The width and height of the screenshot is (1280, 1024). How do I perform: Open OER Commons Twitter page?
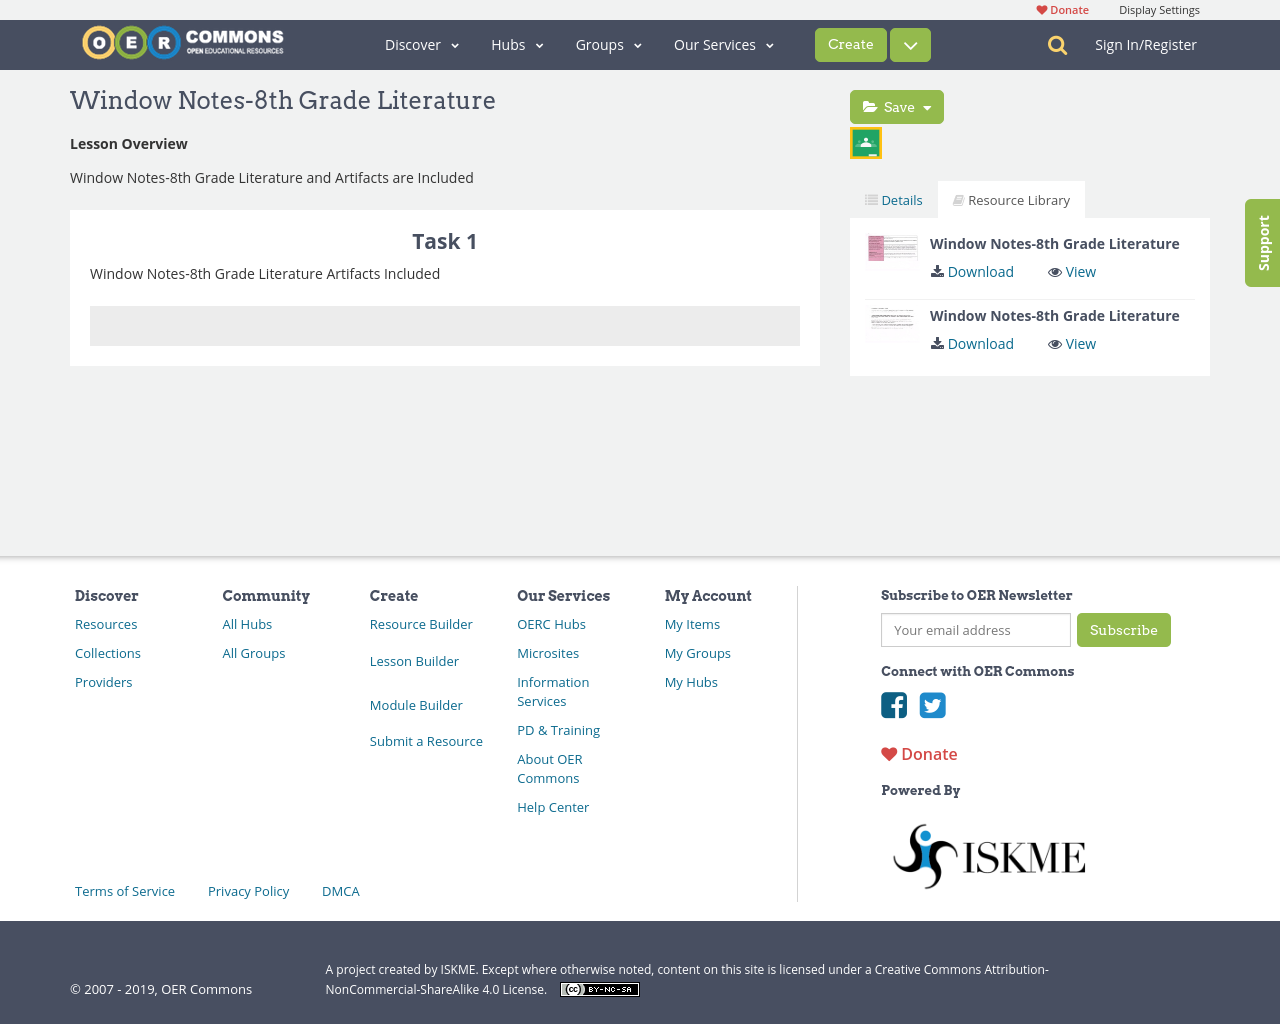(x=931, y=705)
